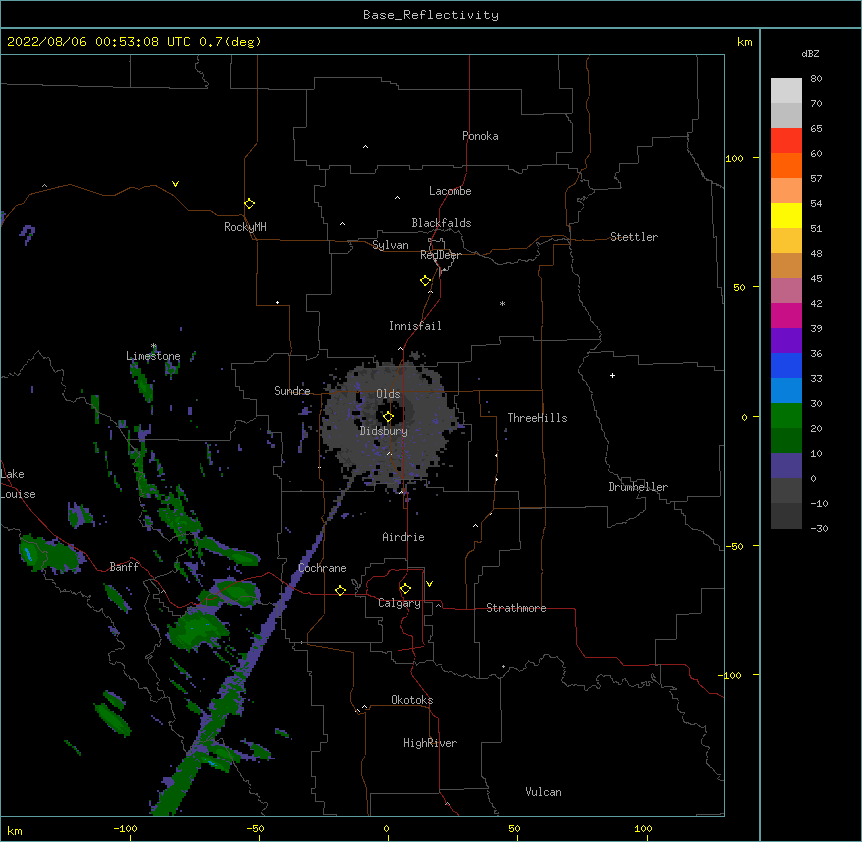Click the yellow diamond marker above RockyMH
The width and height of the screenshot is (862, 842).
click(249, 204)
